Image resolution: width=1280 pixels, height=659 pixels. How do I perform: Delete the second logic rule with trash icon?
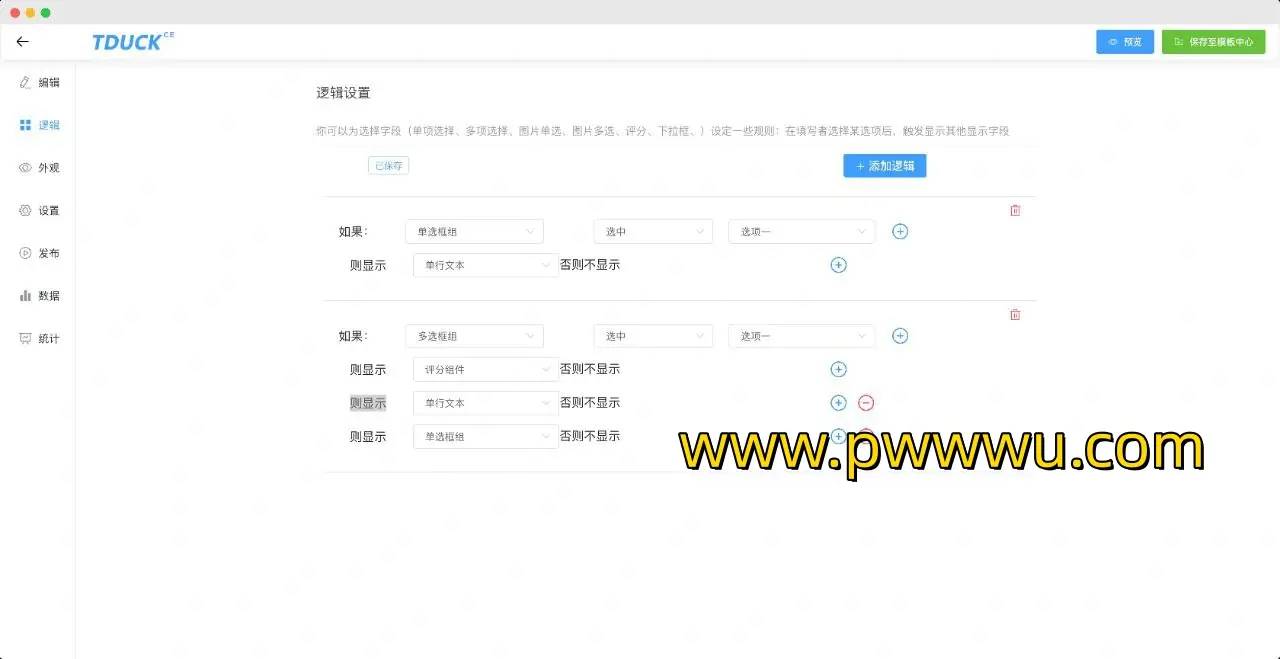pos(1015,315)
